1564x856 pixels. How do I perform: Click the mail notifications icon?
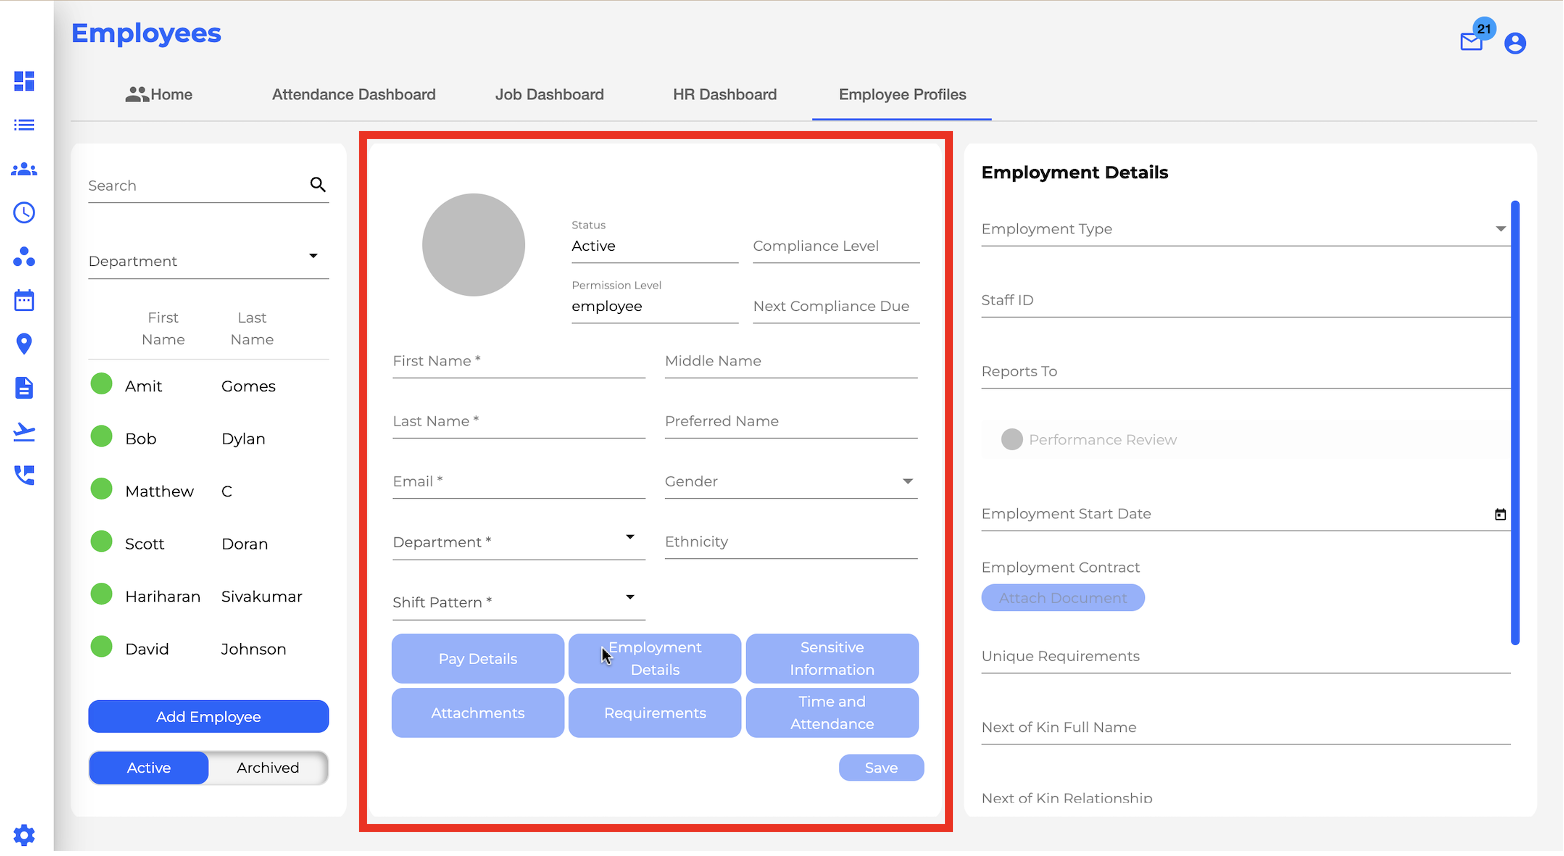(1471, 42)
